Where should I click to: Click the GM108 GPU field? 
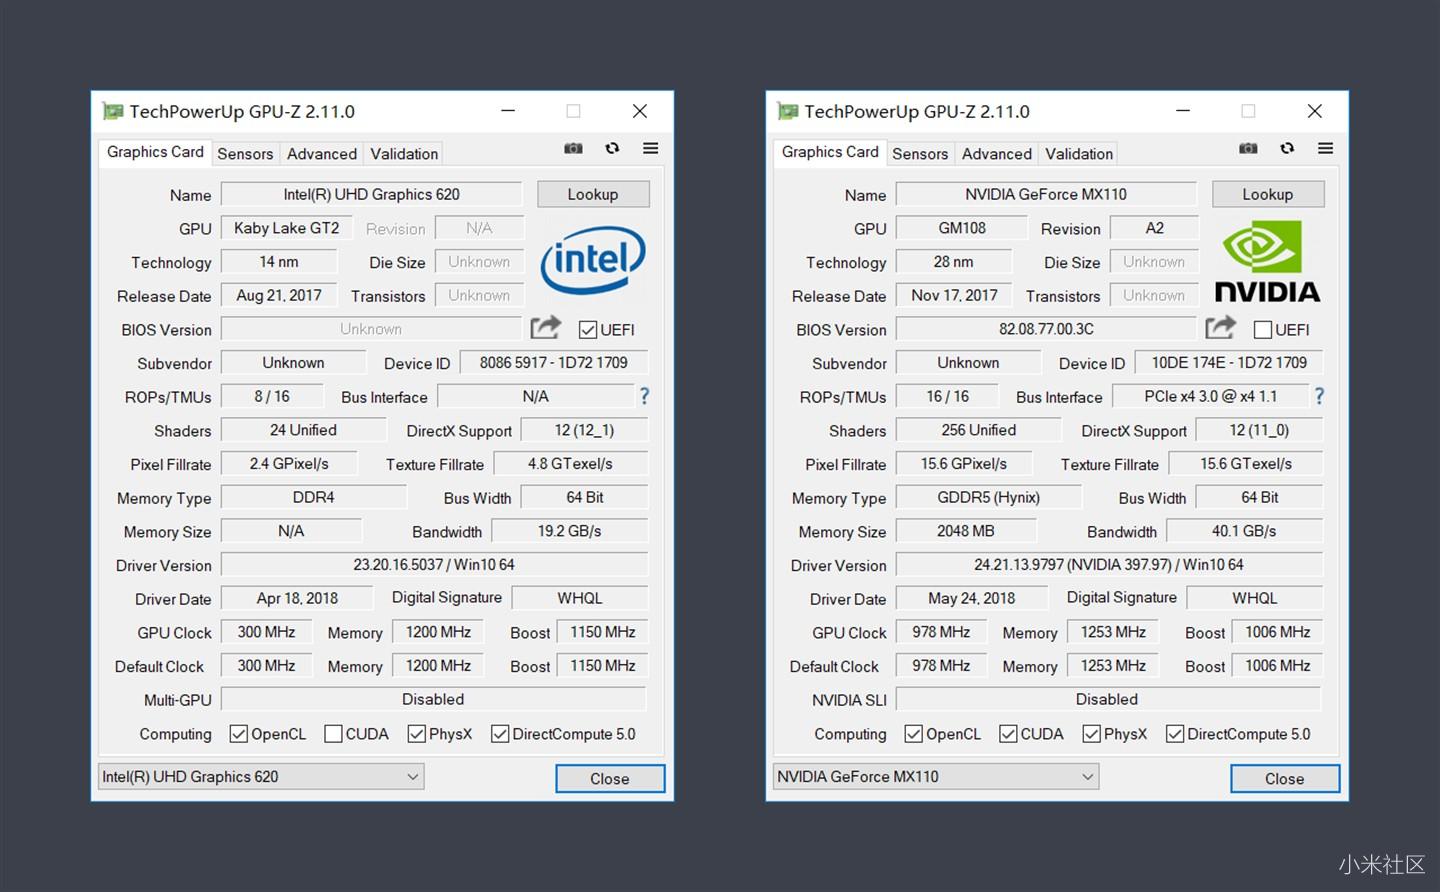coord(961,228)
